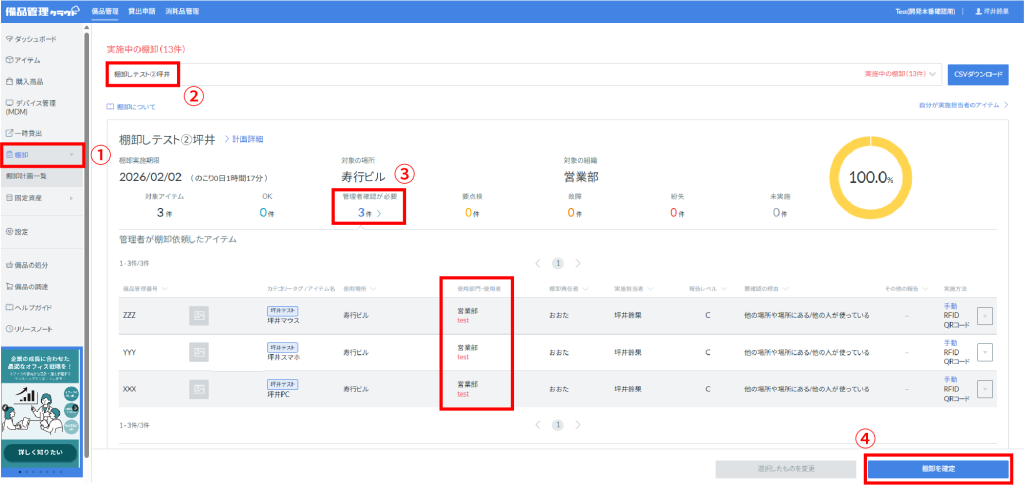1024x485 pixels.
Task: Expand the 固定資産 sidebar menu
Action: (40, 198)
